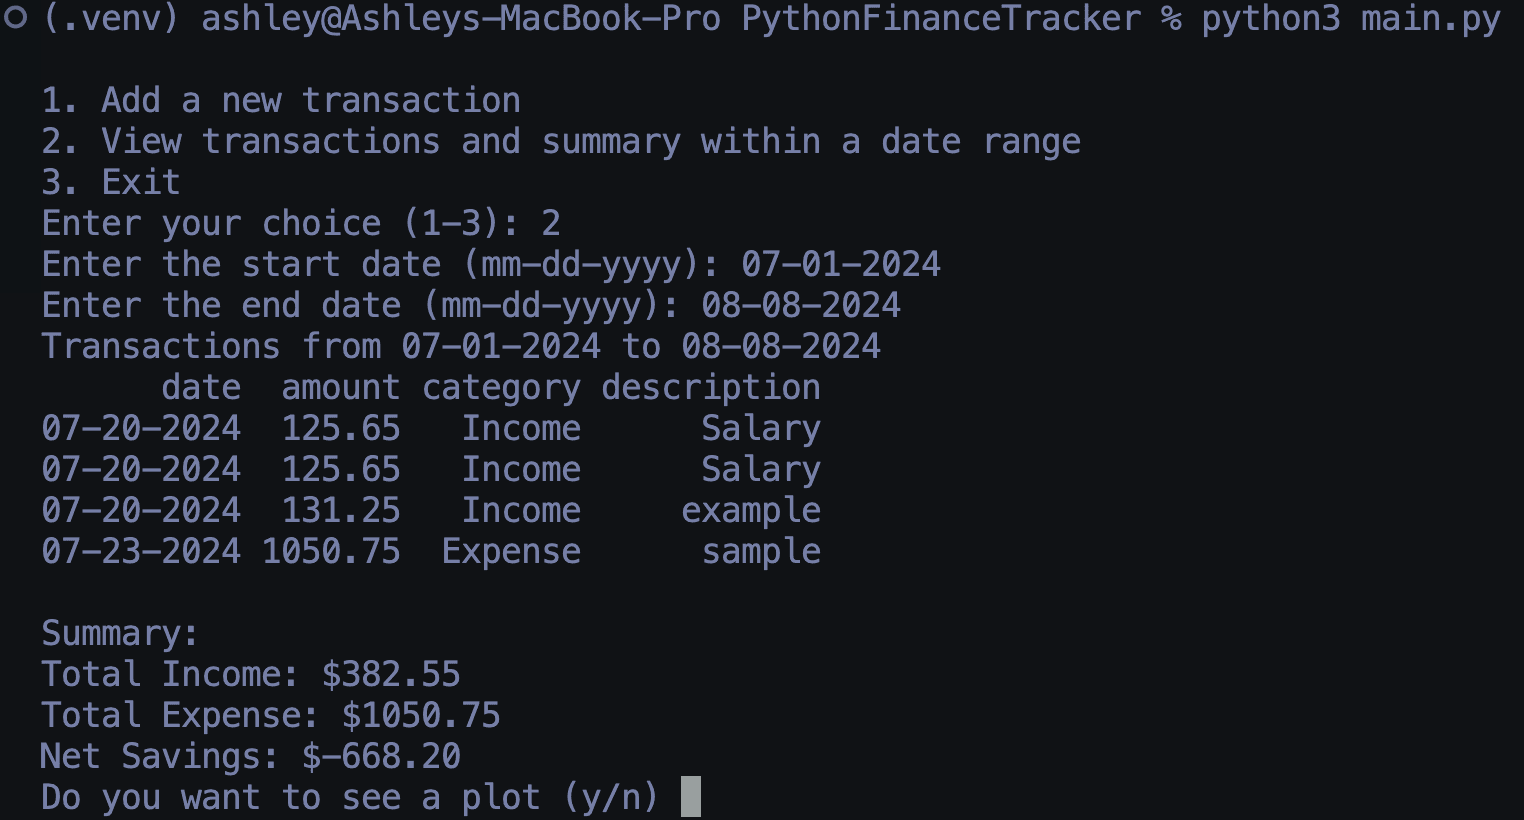Viewport: 1524px width, 820px height.
Task: Click the Total Expense value $1050.75
Action: (x=421, y=715)
